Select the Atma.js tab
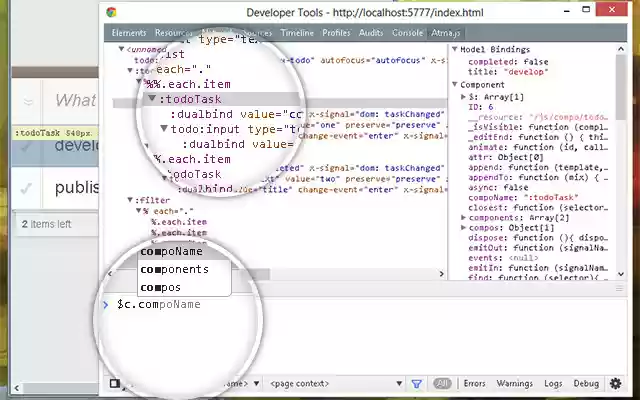Screen dimensions: 640x400 click(446, 33)
